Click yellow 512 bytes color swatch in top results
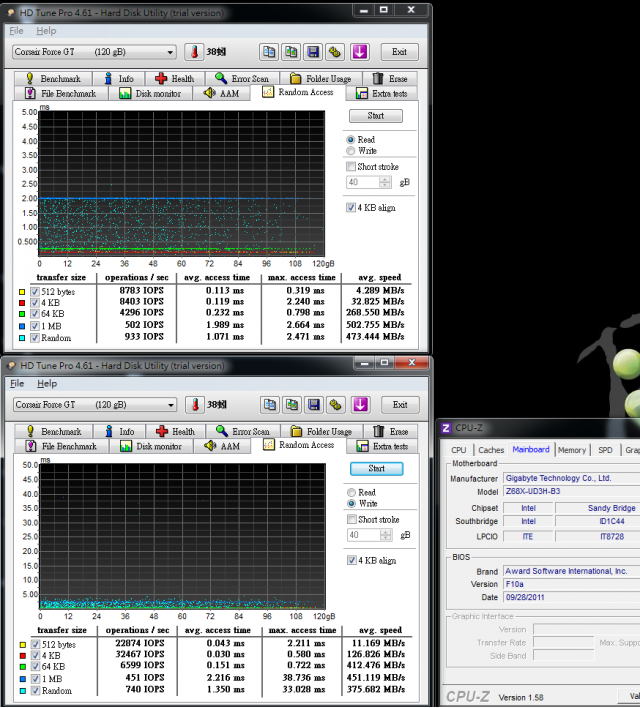Viewport: 640px width, 708px height. click(22, 292)
